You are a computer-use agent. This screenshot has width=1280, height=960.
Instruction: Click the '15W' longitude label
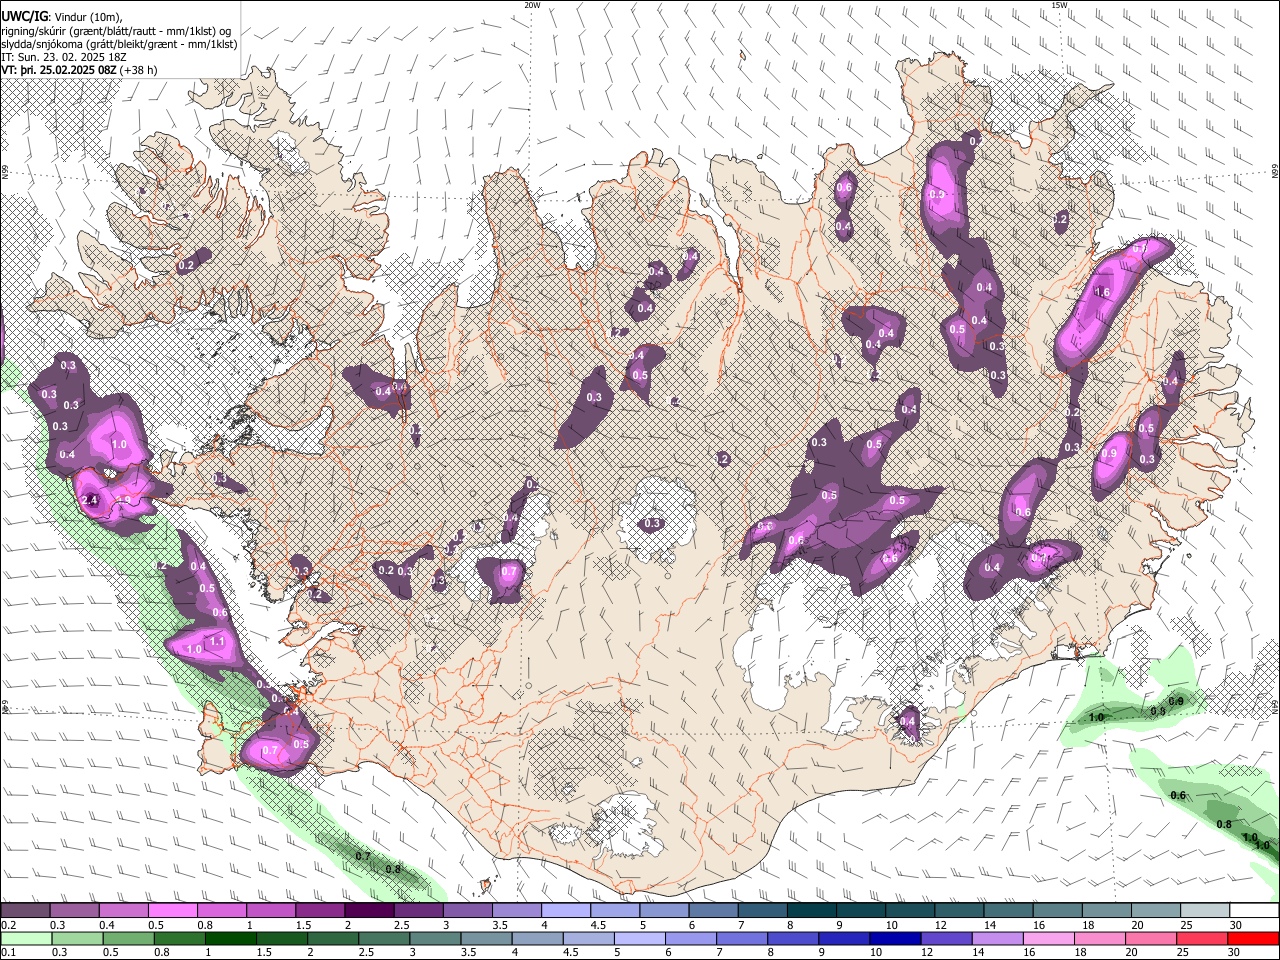click(x=1059, y=5)
